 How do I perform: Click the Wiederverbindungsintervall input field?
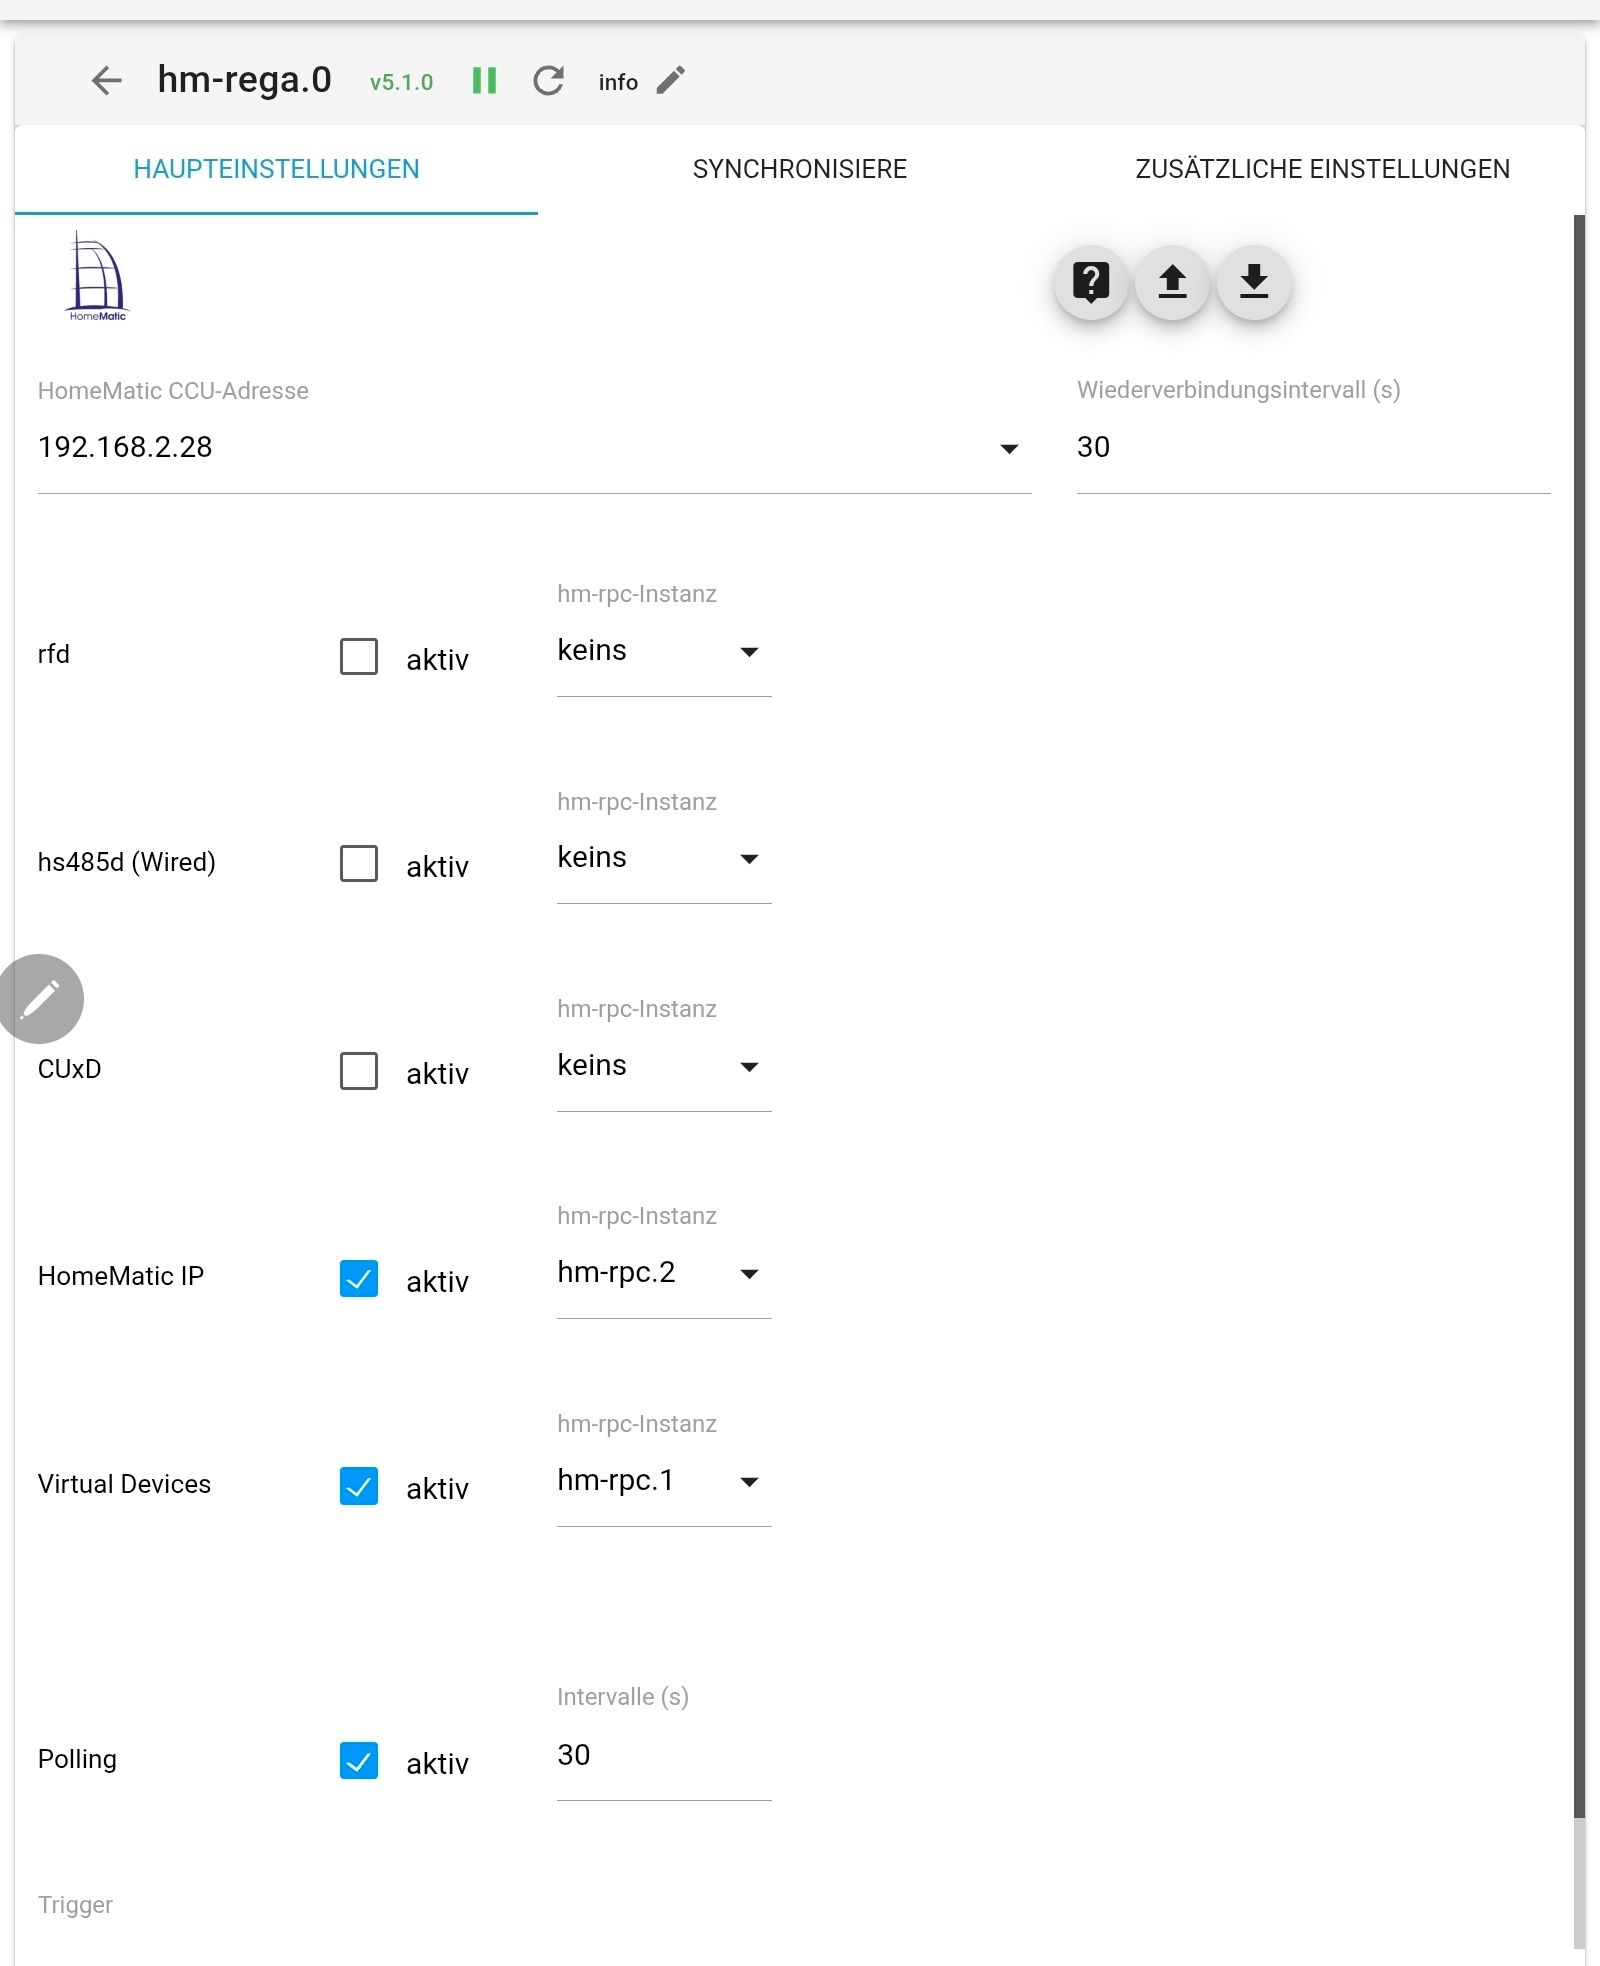coord(1312,448)
